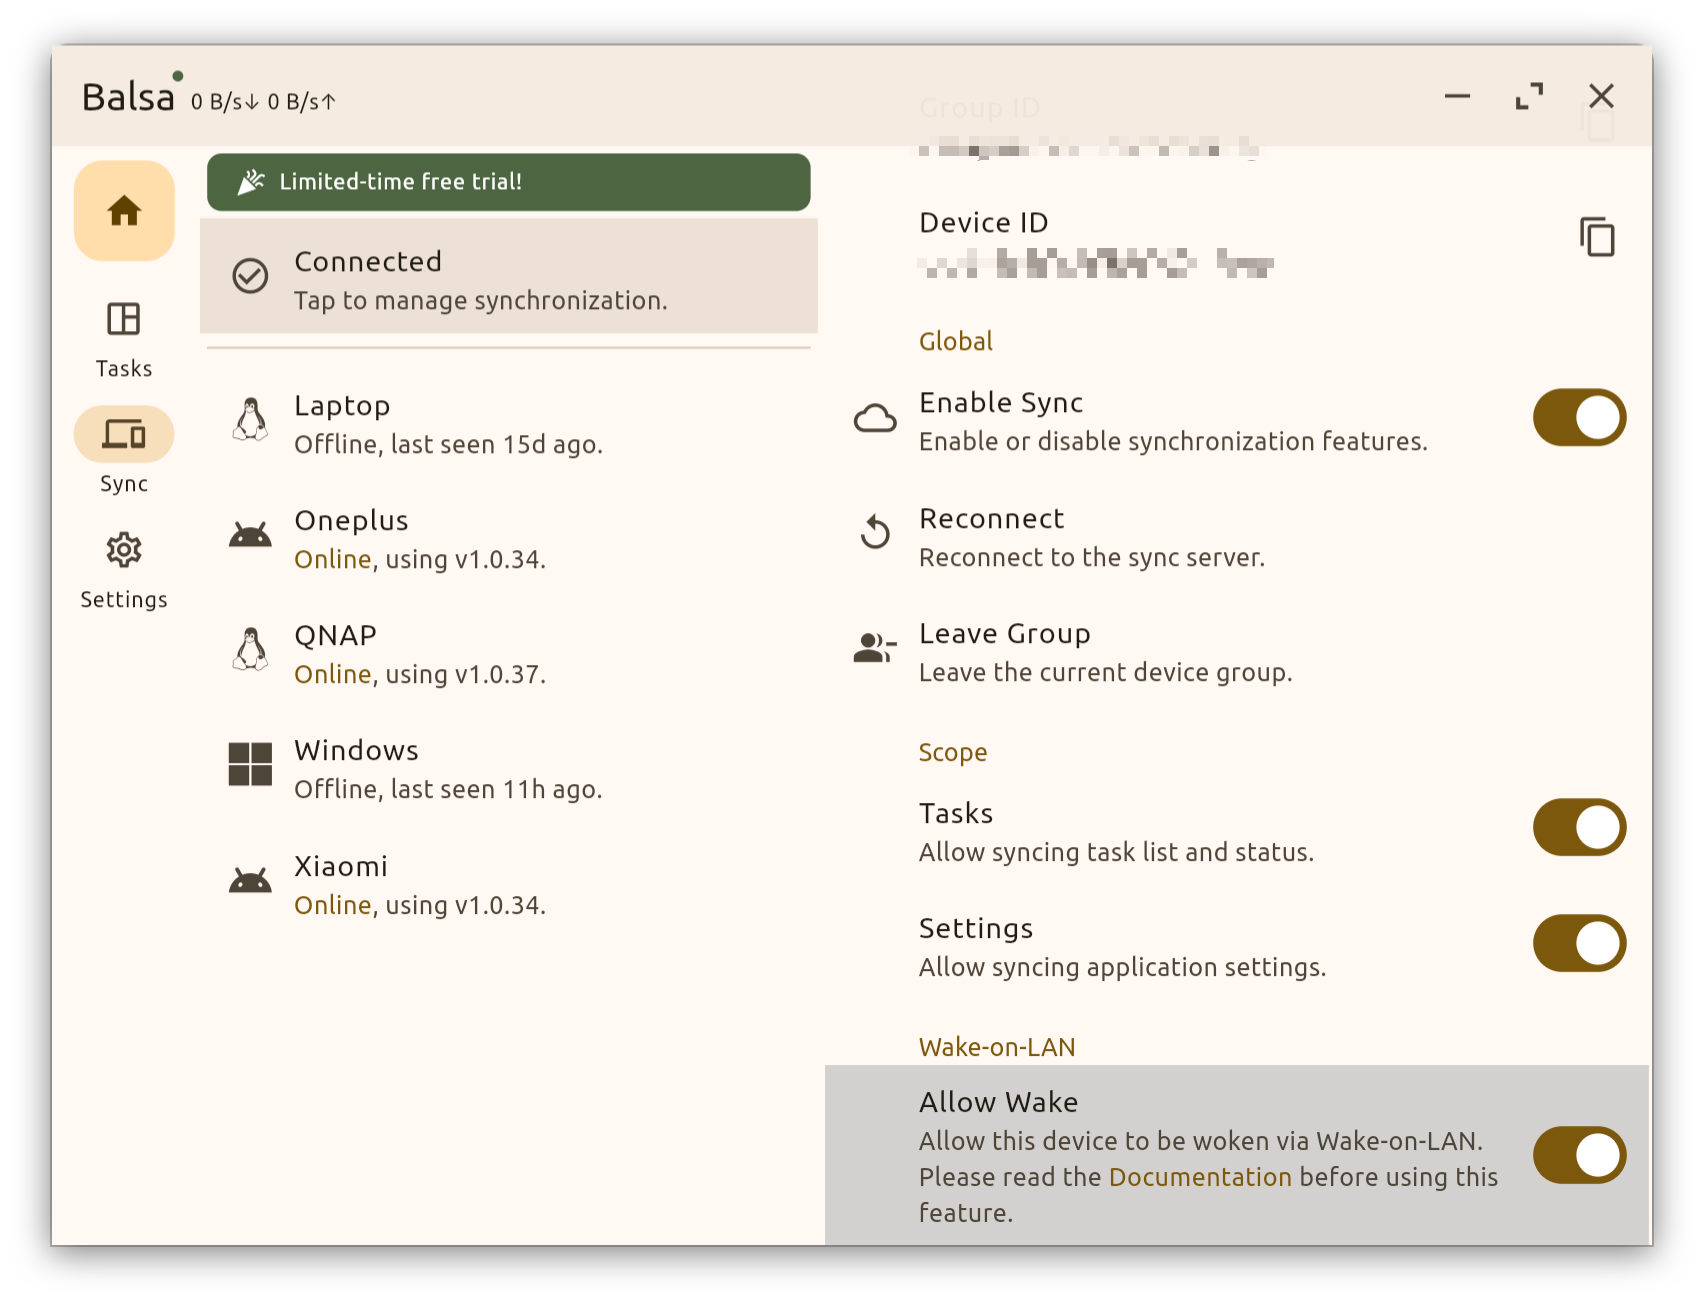Turn off Tasks syncing toggle
The height and width of the screenshot is (1304, 1704).
(x=1578, y=828)
